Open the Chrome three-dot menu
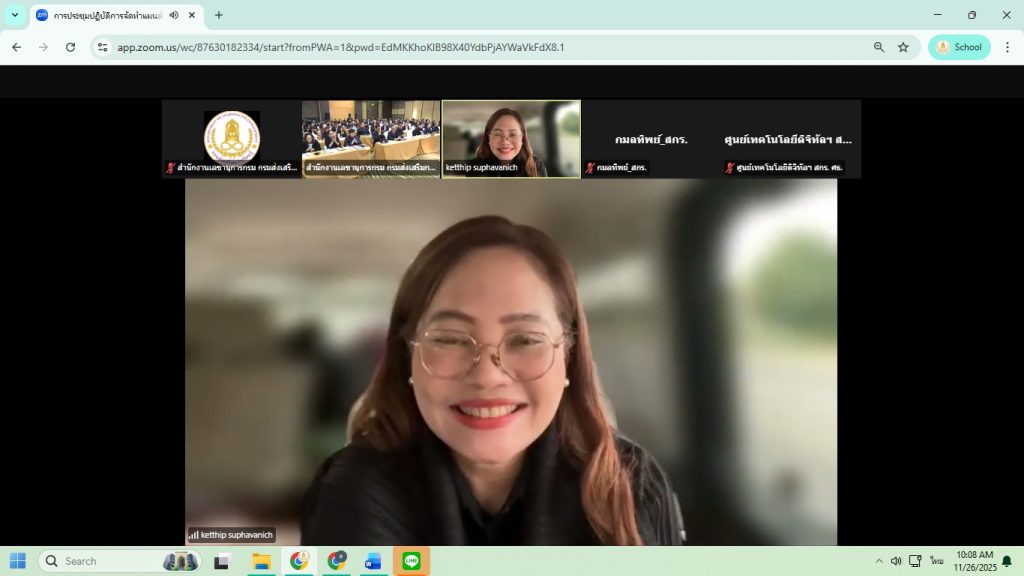 [x=1007, y=47]
